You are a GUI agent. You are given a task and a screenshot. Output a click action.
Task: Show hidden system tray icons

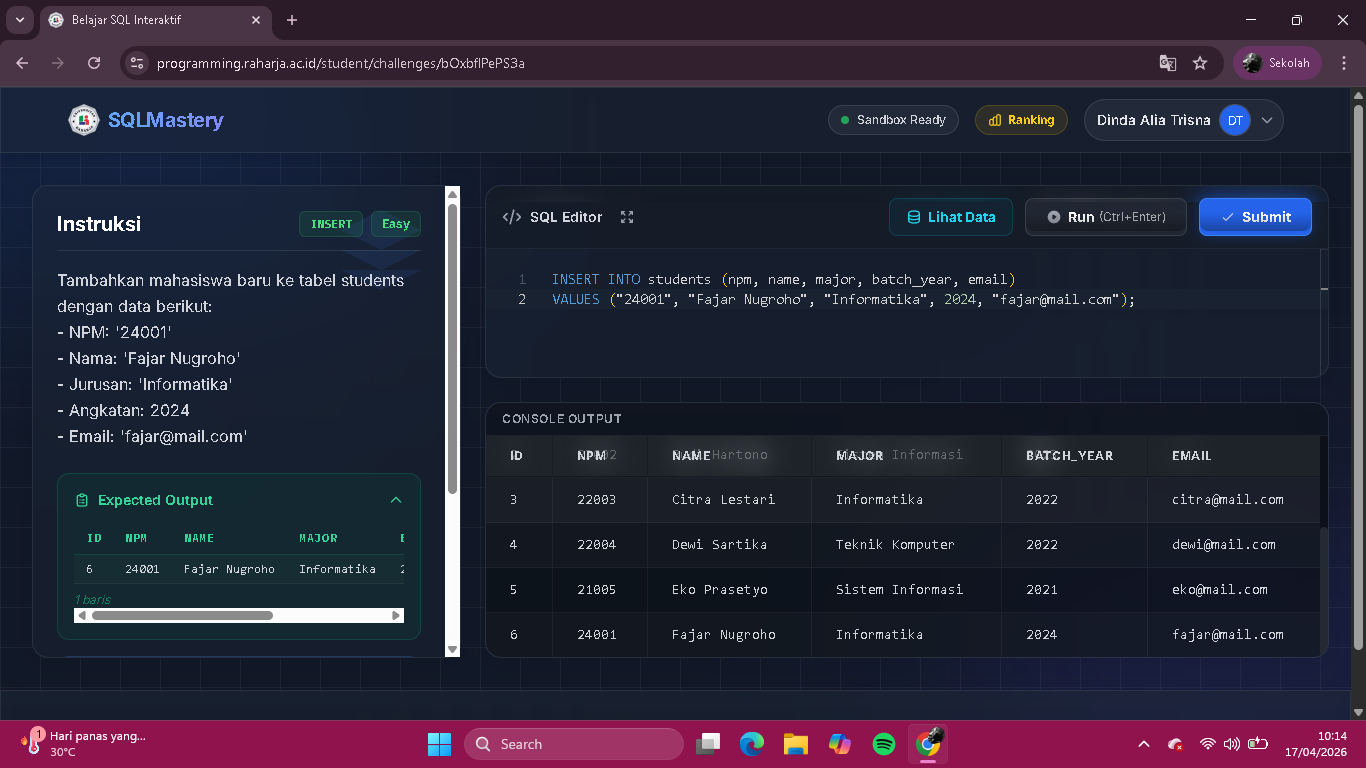[x=1143, y=744]
